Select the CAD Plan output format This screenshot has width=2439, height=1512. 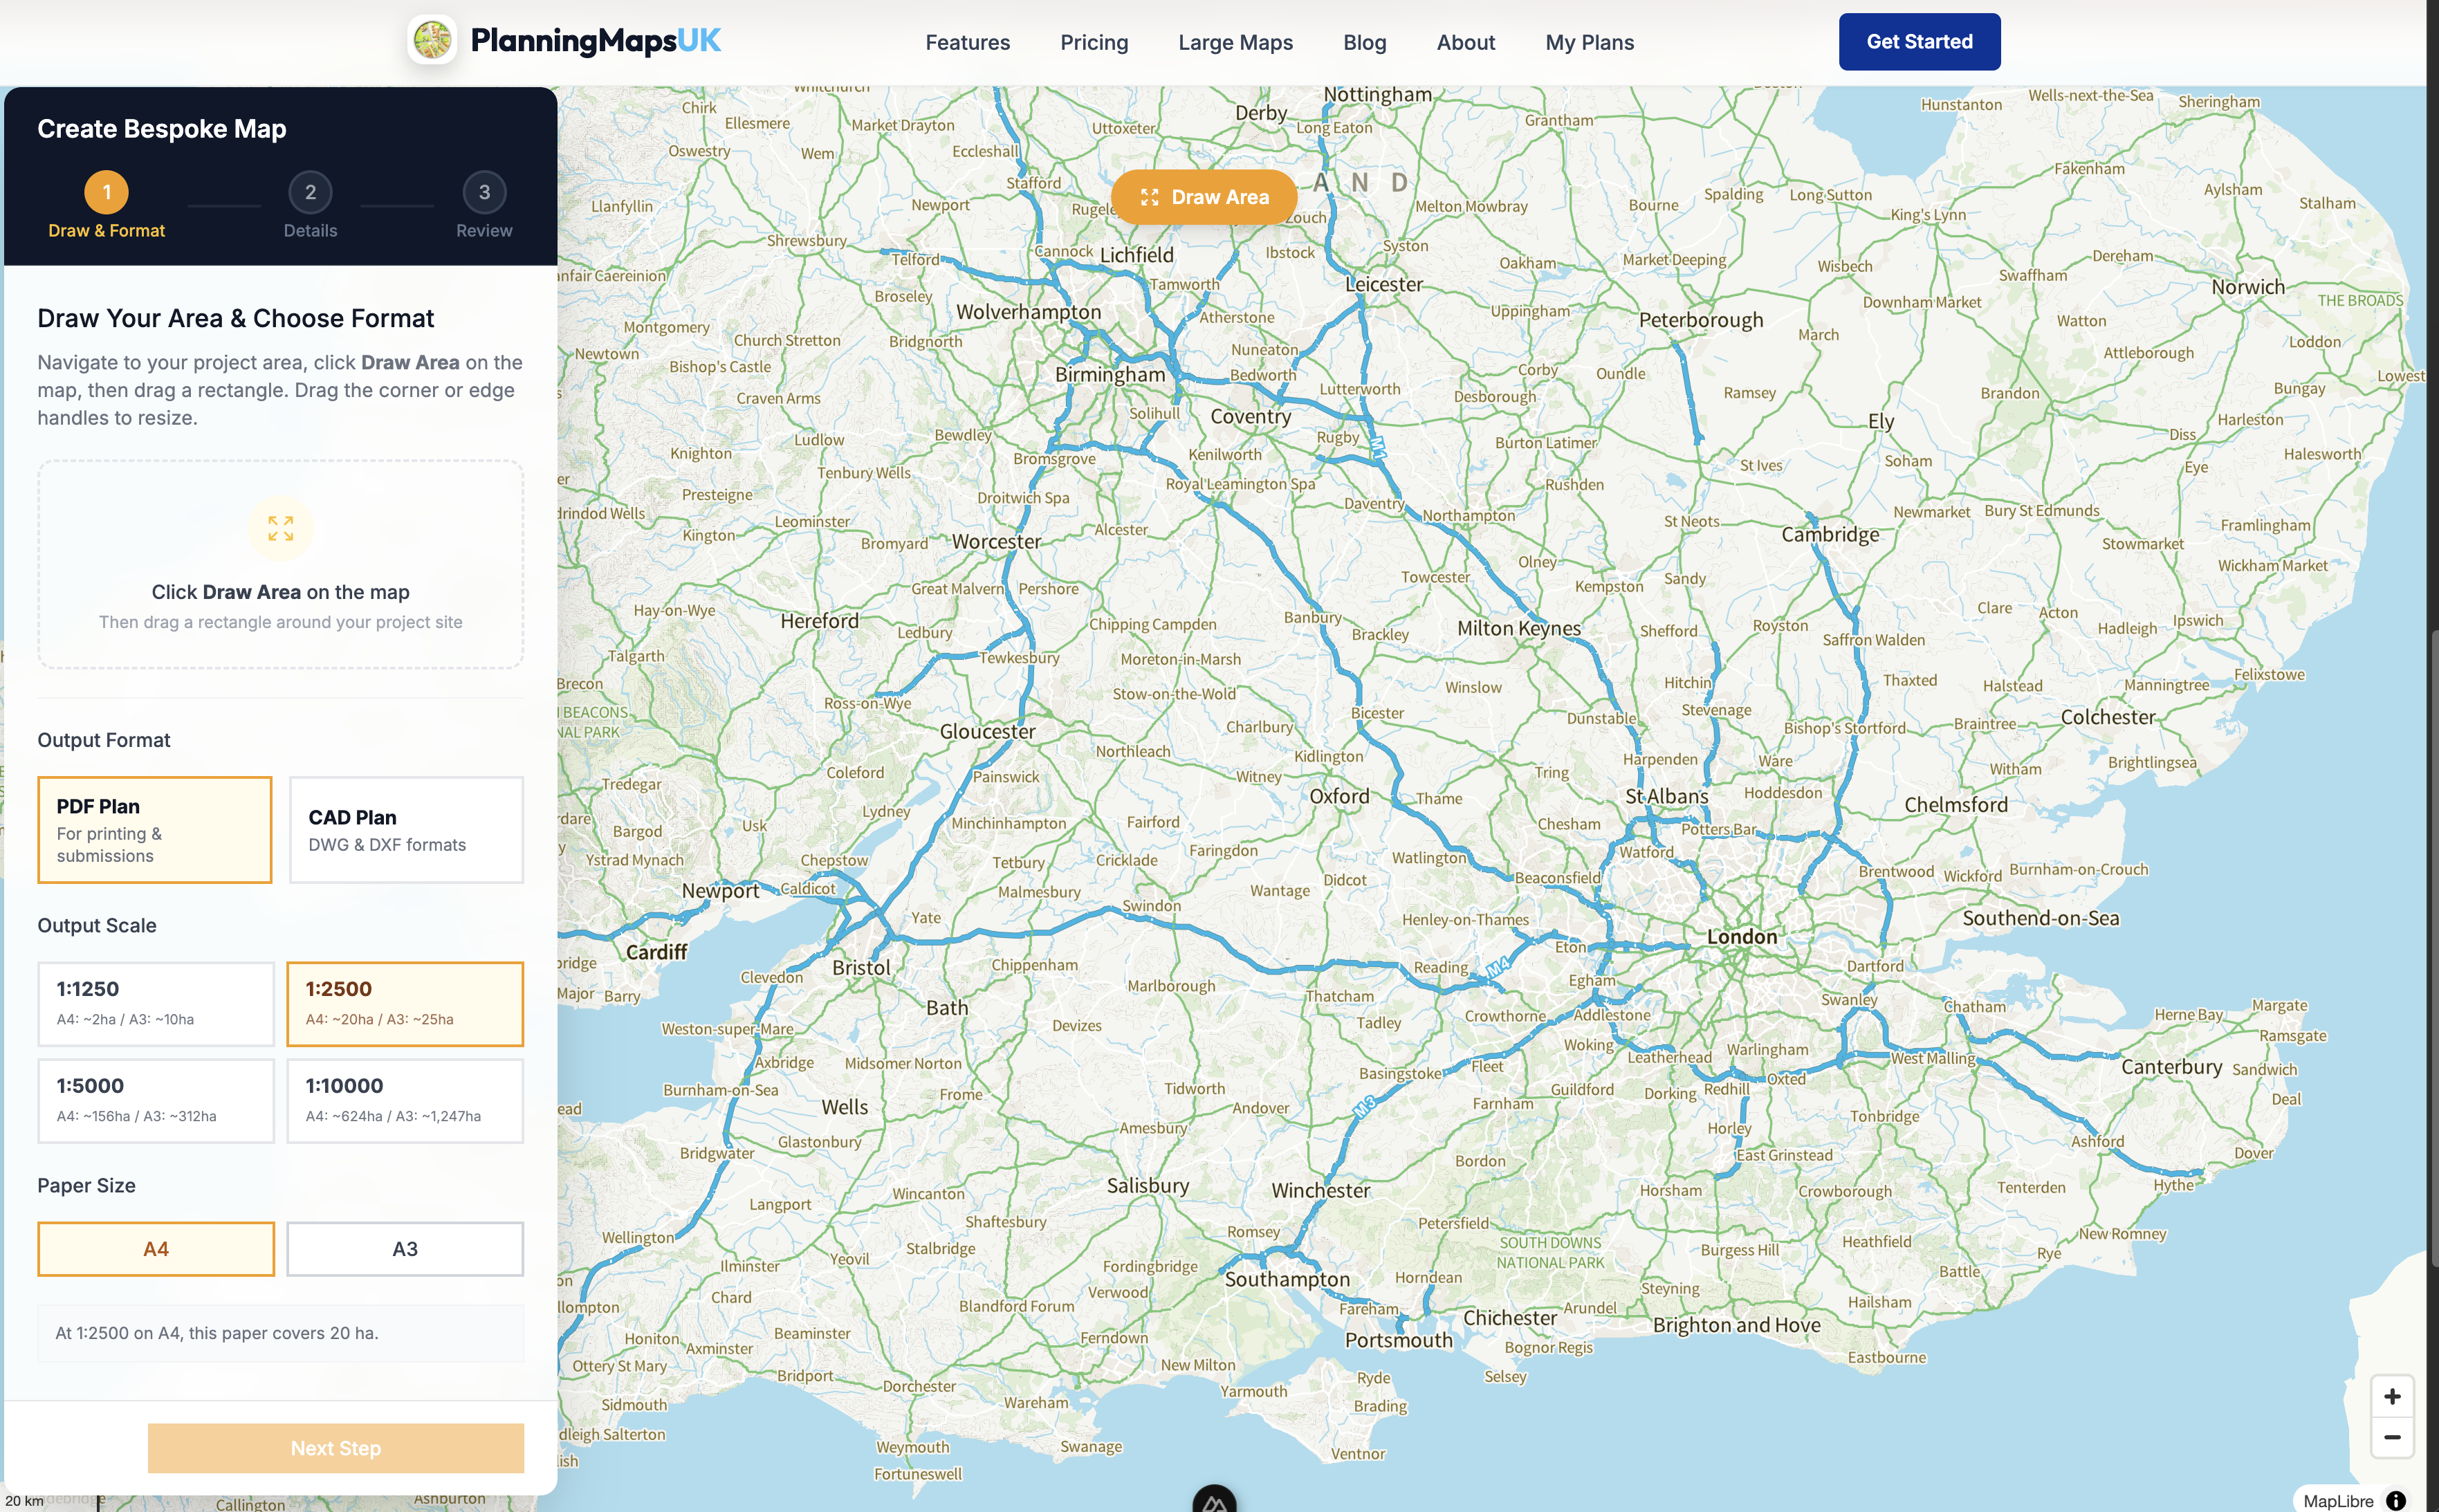pos(406,829)
